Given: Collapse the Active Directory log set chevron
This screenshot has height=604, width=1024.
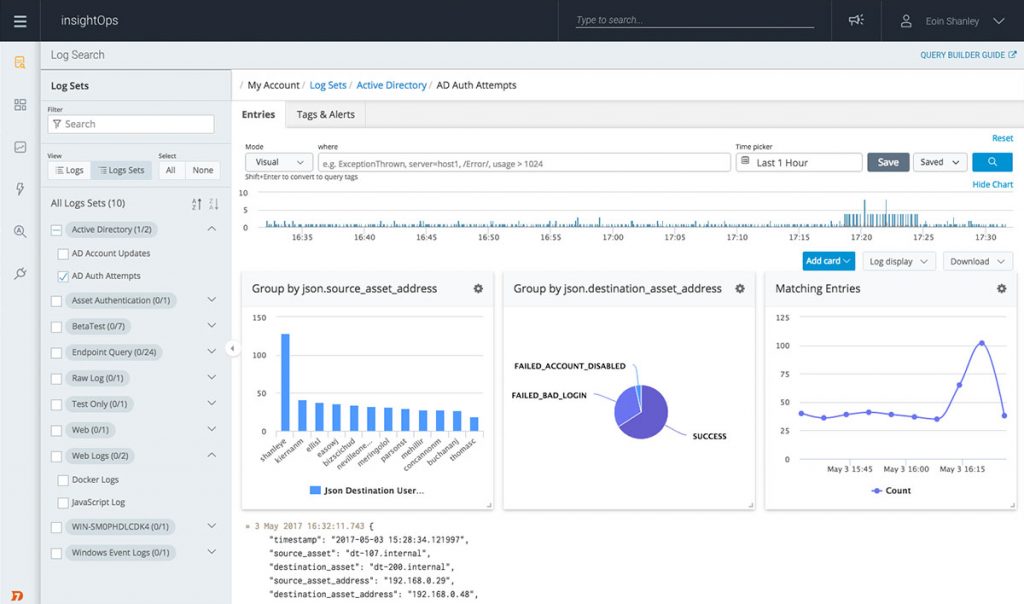Looking at the screenshot, I should 212,229.
